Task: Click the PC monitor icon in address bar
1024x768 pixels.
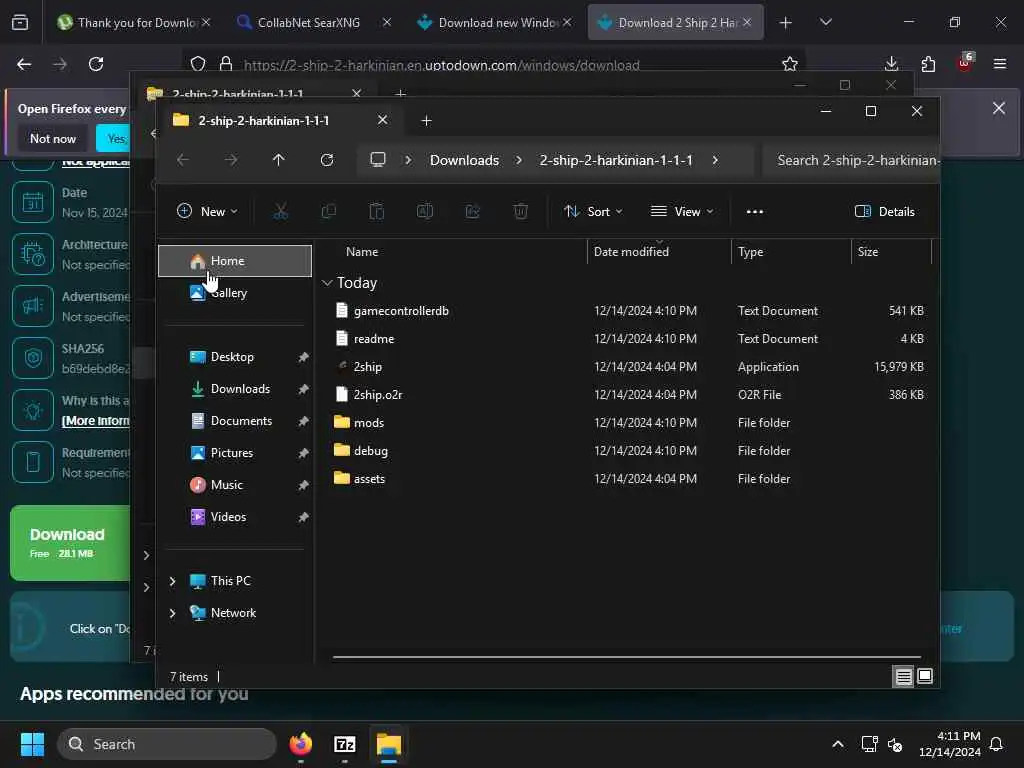Action: tap(378, 160)
